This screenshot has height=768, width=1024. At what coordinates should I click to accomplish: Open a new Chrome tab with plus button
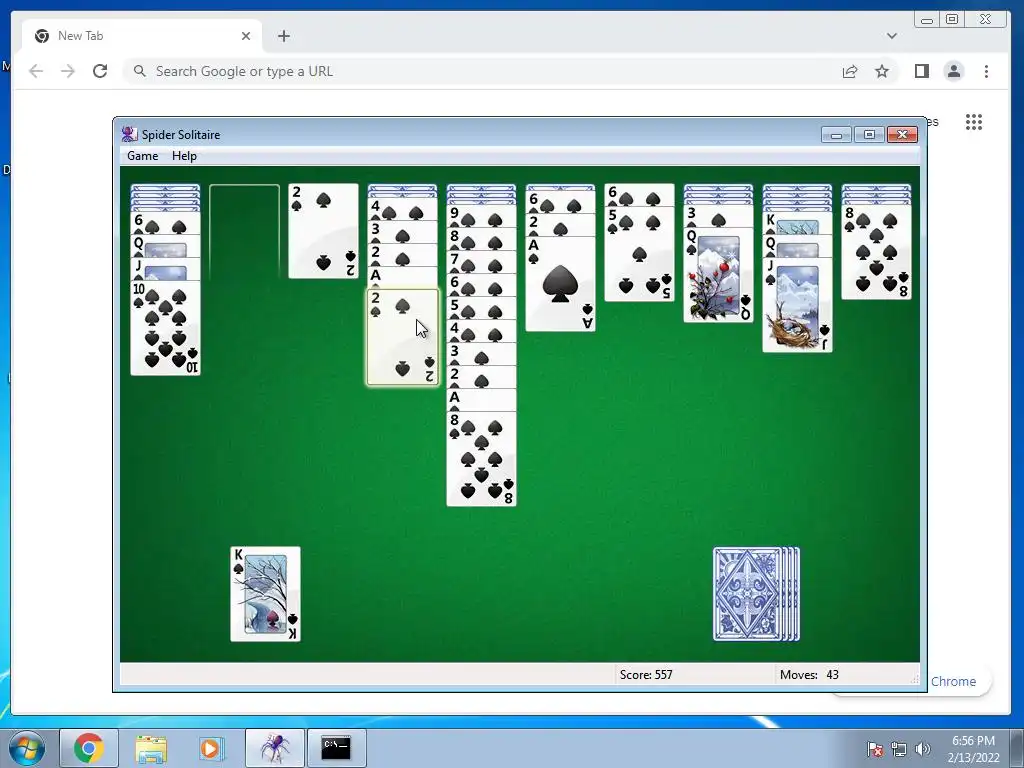tap(283, 36)
